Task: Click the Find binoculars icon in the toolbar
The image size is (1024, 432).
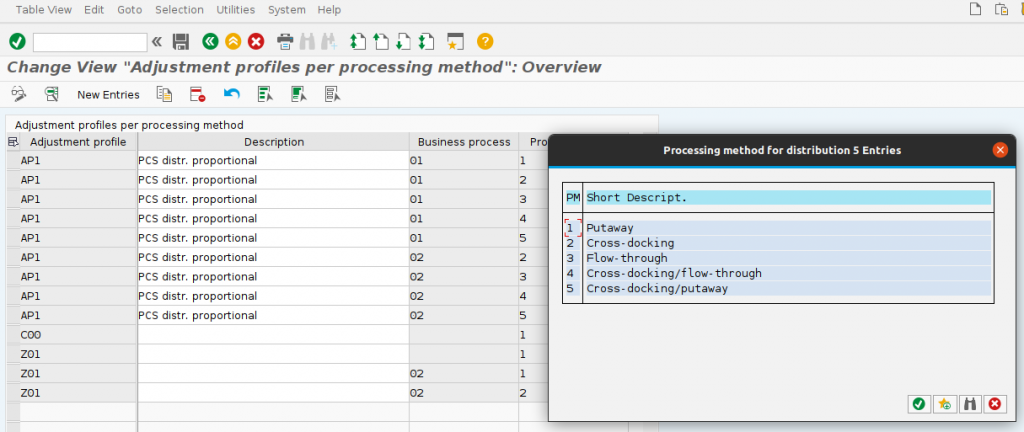Action: click(x=306, y=42)
